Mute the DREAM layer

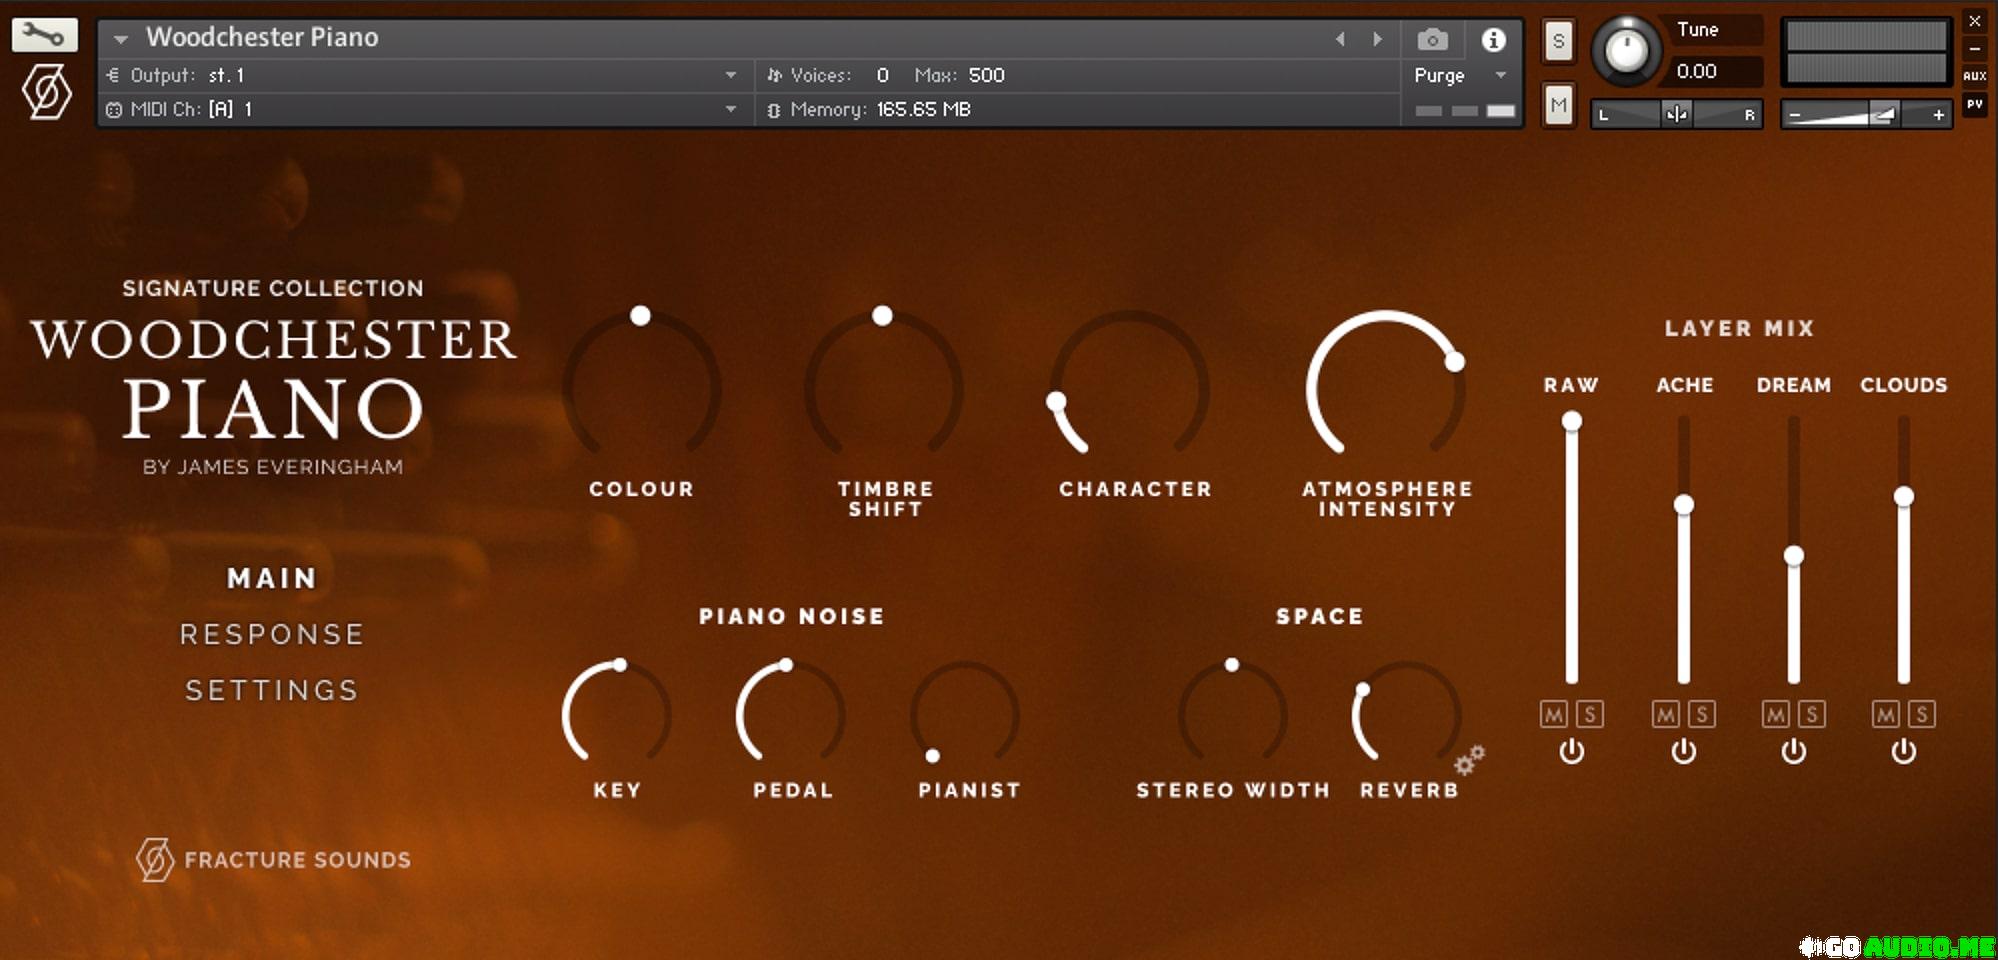[x=1776, y=714]
